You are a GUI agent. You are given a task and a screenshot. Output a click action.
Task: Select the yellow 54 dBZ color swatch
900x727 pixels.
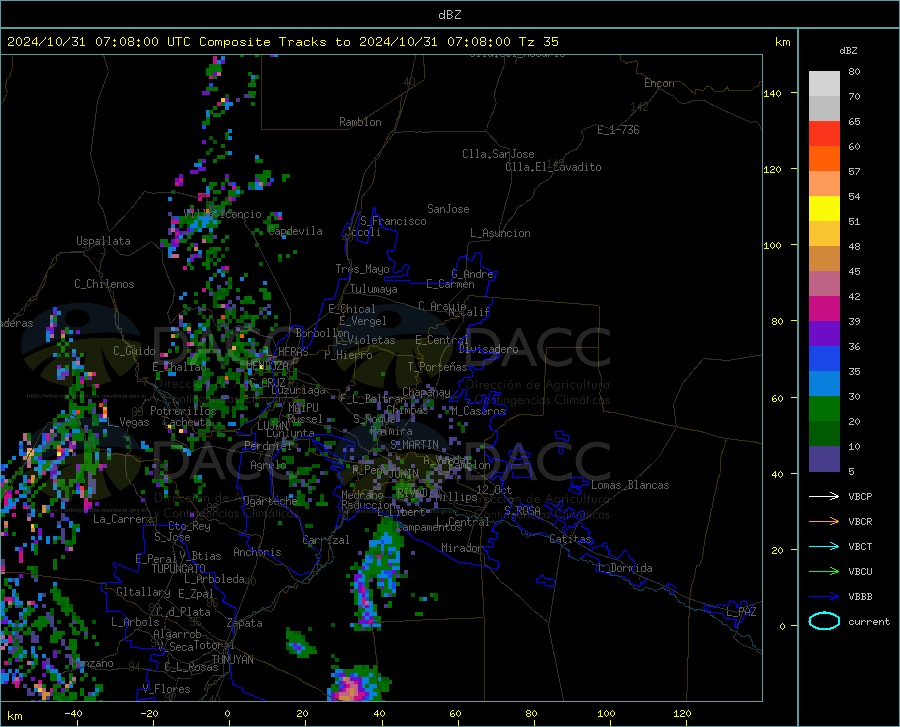pos(824,209)
